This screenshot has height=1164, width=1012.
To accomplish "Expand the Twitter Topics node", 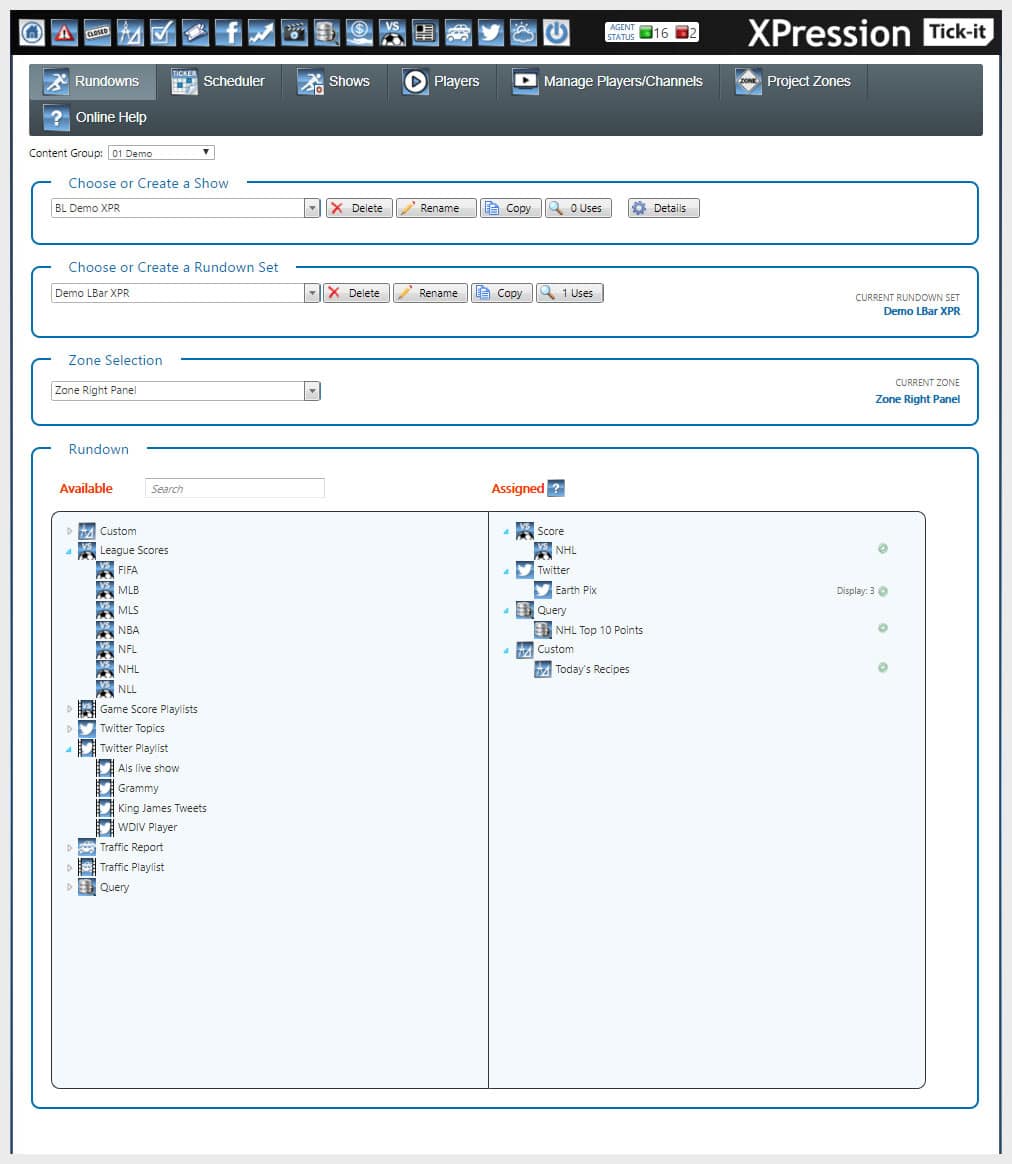I will 69,729.
